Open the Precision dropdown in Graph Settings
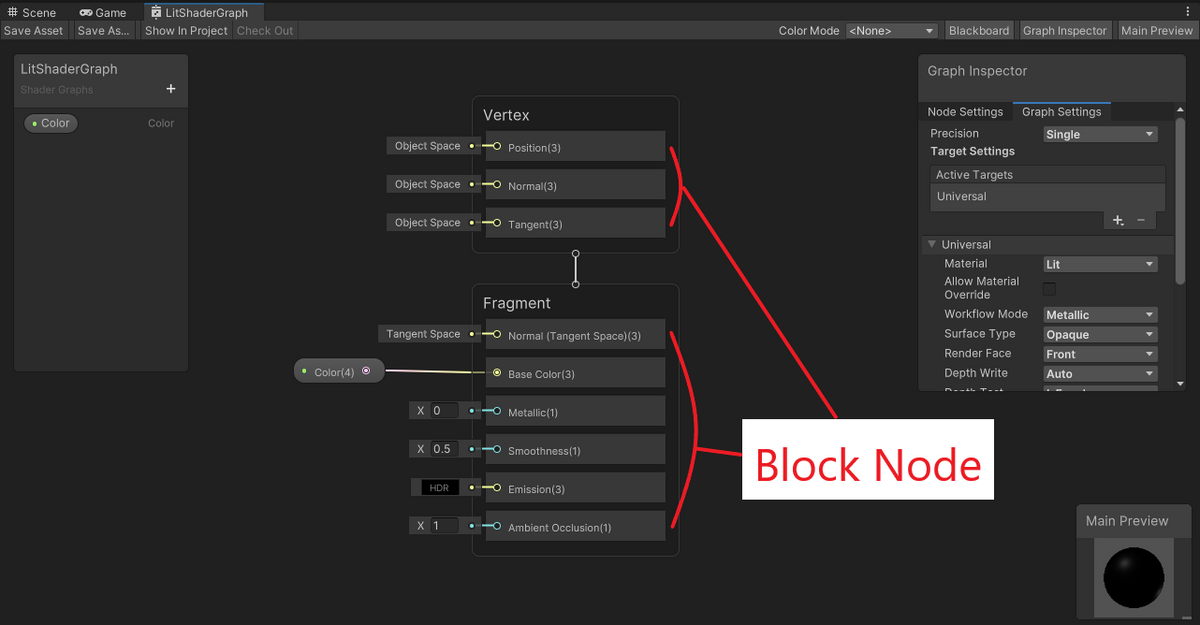The width and height of the screenshot is (1200, 625). click(x=1100, y=133)
